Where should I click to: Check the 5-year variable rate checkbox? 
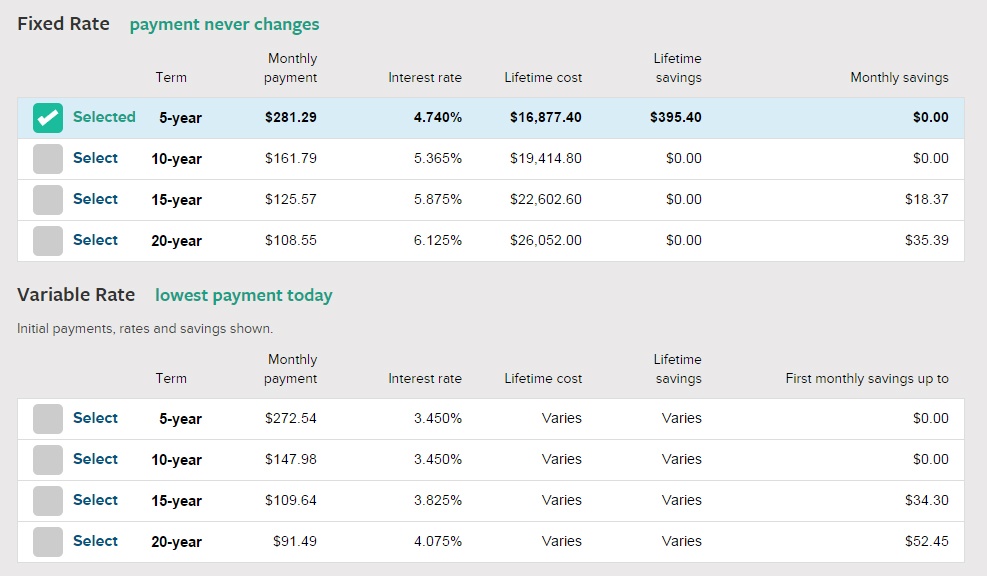point(48,419)
